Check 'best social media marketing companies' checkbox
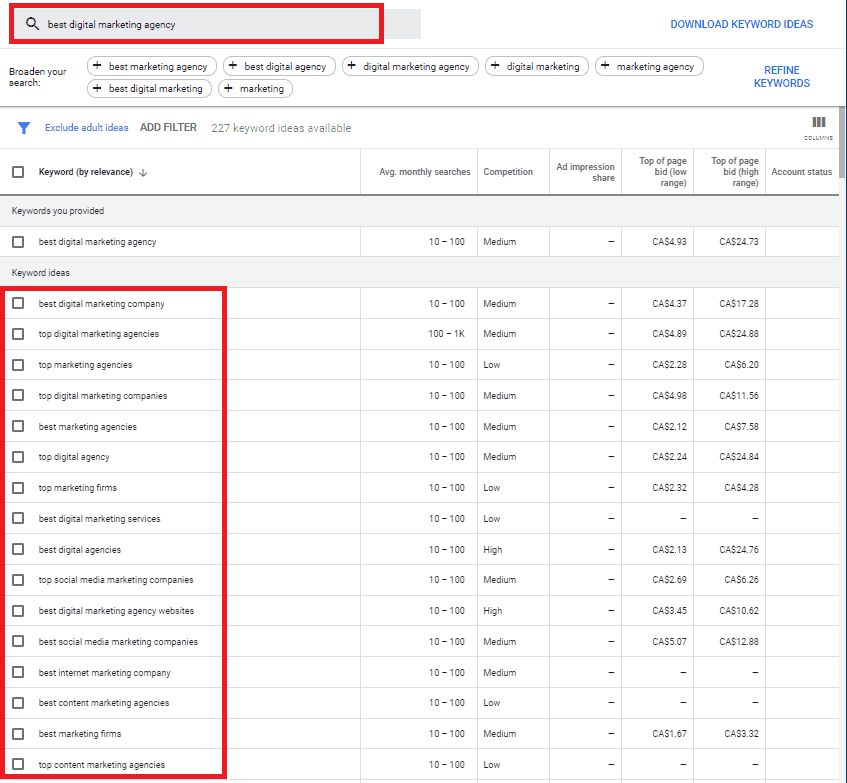 click(x=18, y=641)
